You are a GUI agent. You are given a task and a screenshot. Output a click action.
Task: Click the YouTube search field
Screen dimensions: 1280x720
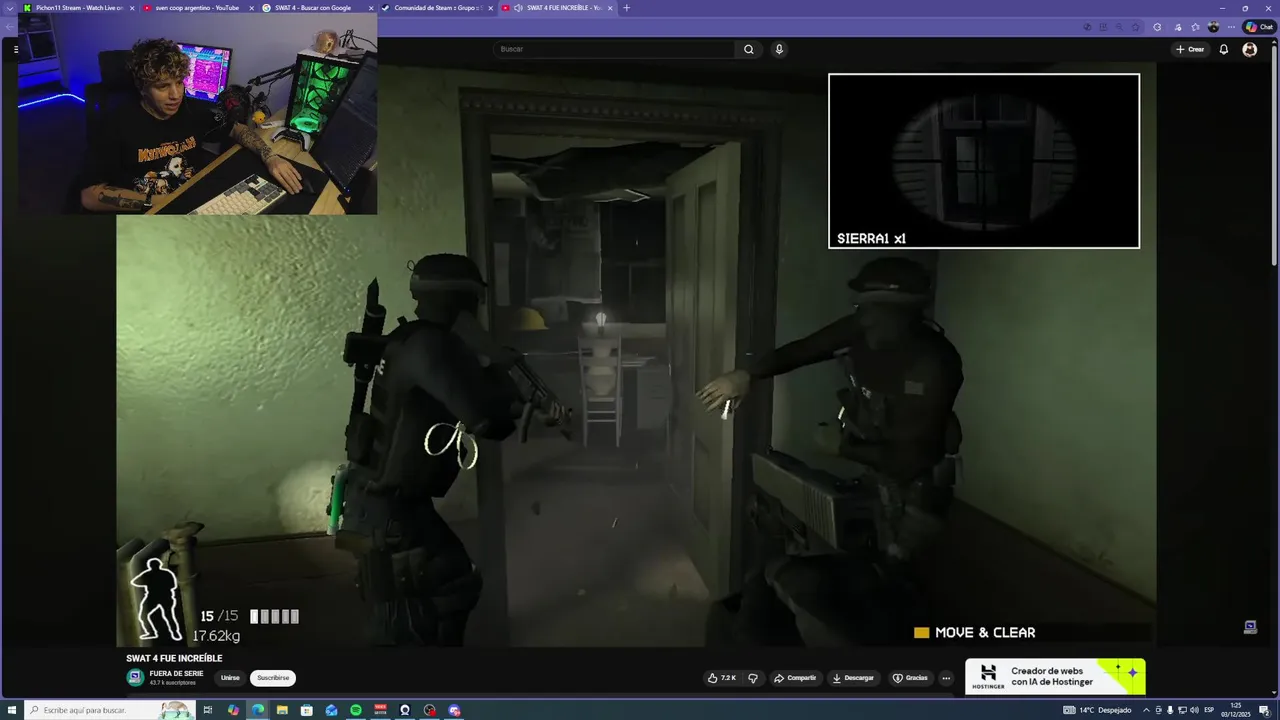coord(614,49)
